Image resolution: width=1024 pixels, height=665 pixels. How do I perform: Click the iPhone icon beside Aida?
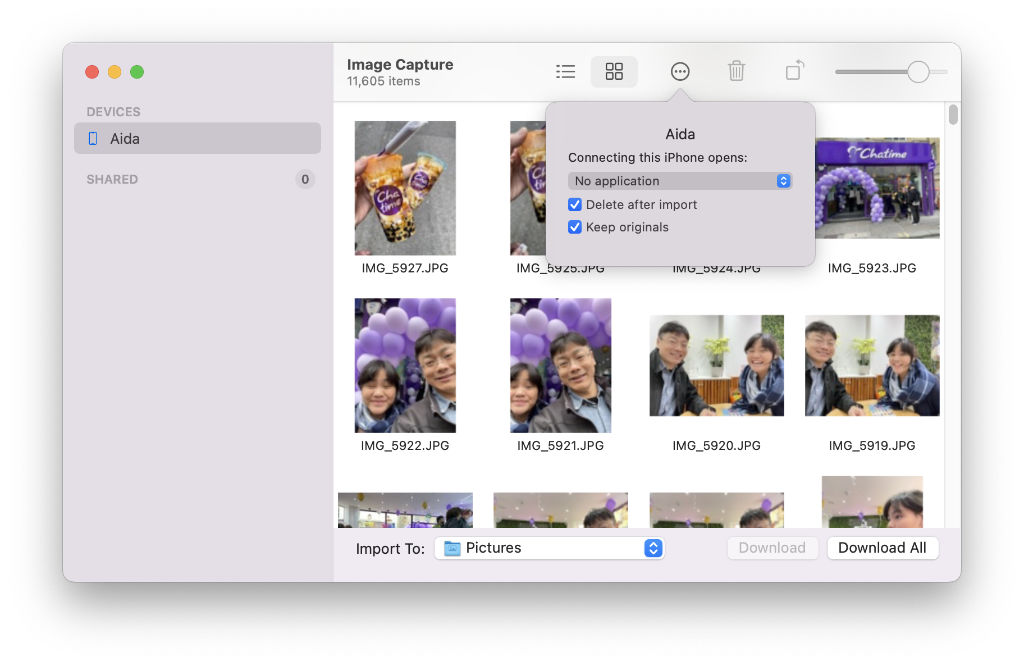pyautogui.click(x=93, y=139)
